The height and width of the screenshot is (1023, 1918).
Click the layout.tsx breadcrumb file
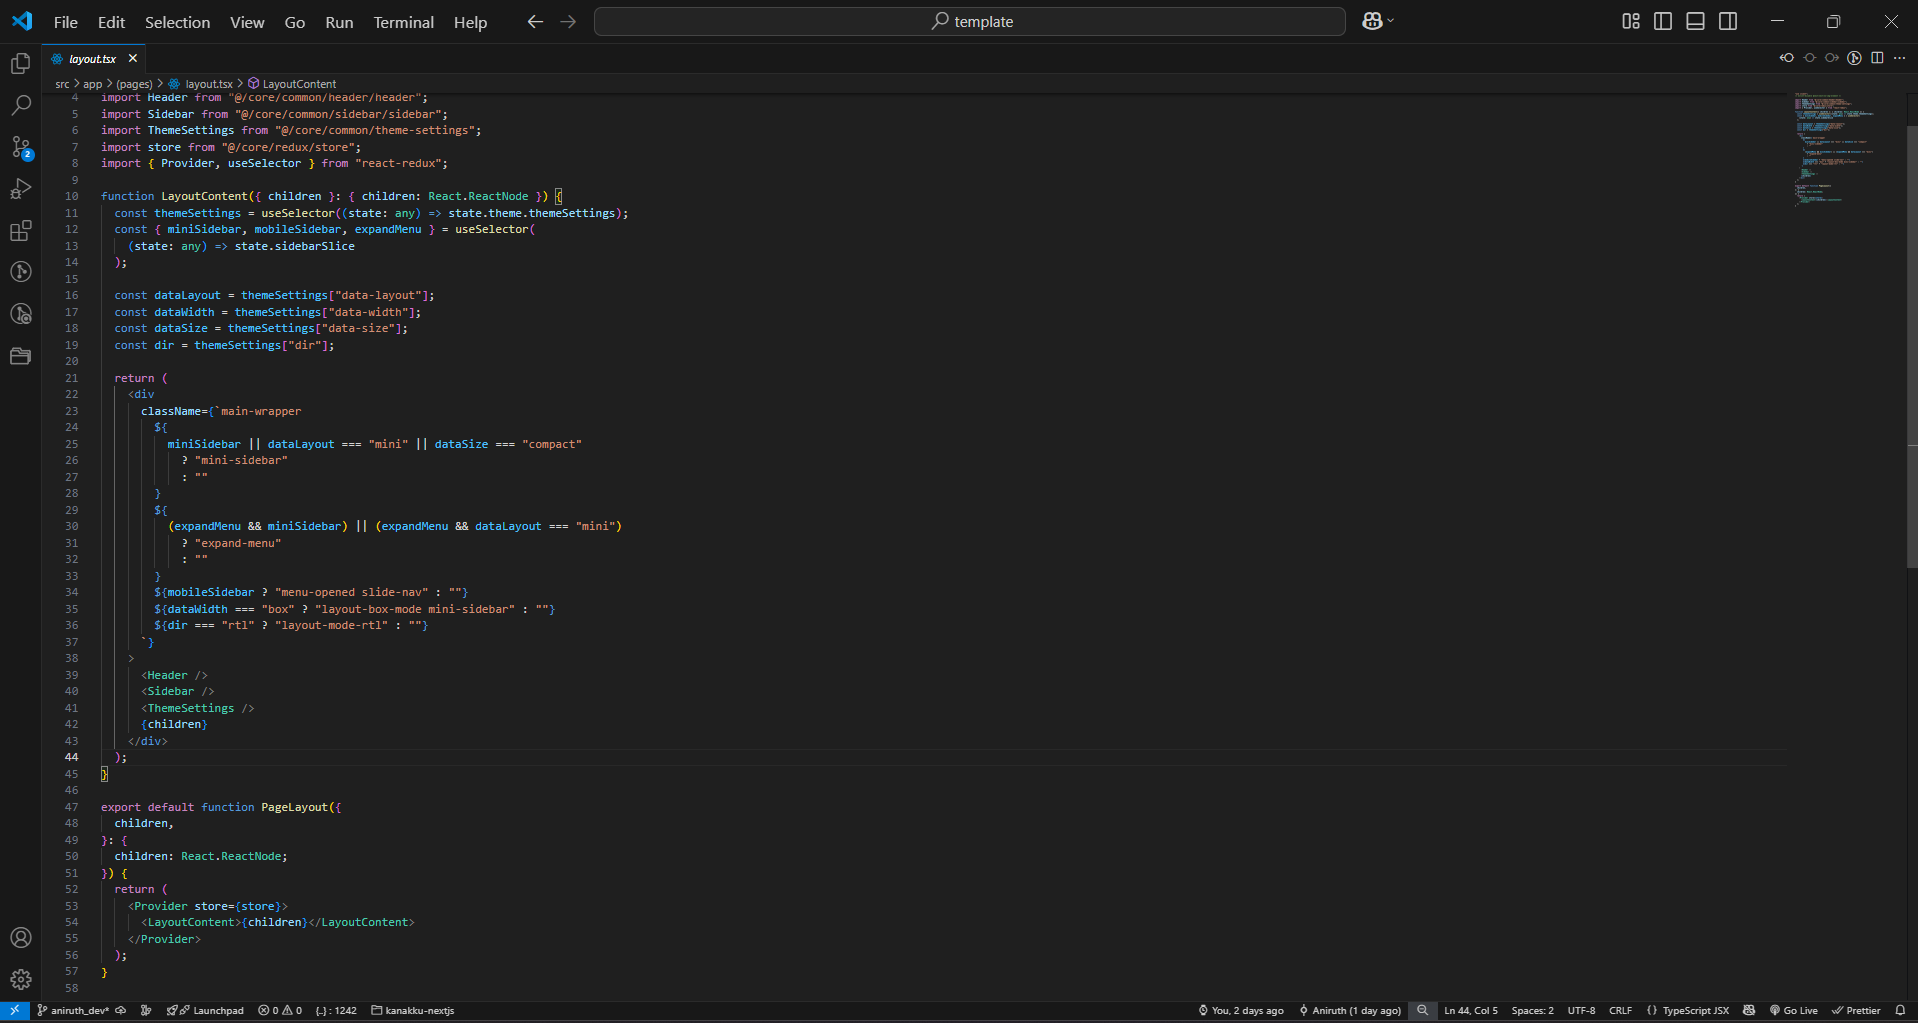pos(201,84)
